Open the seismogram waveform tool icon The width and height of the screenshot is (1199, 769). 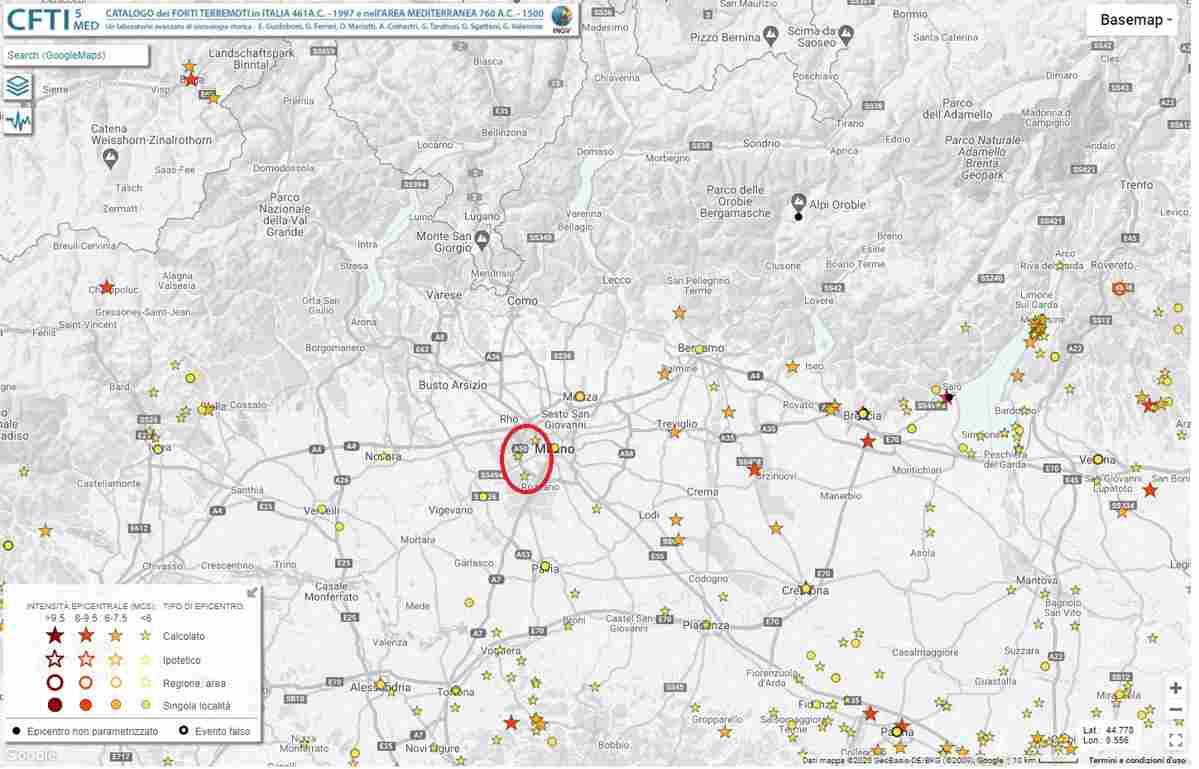pos(17,121)
